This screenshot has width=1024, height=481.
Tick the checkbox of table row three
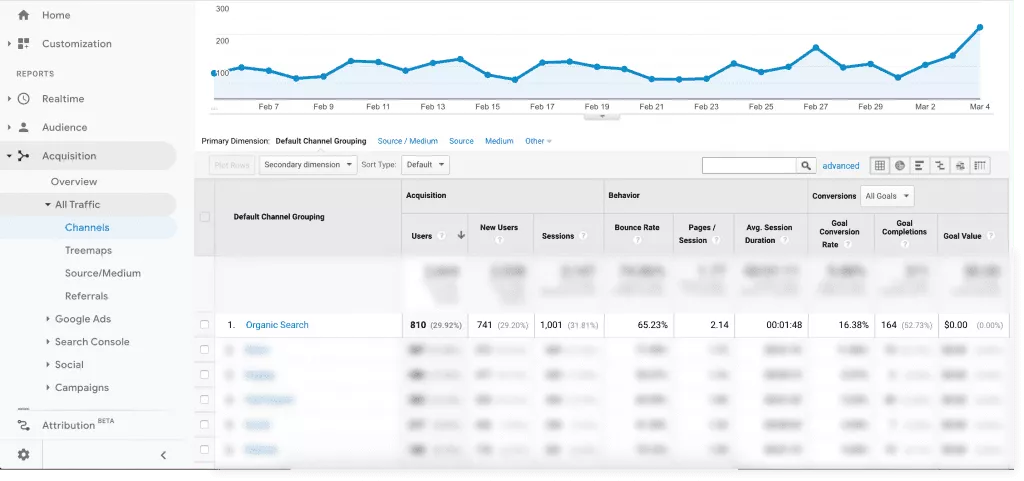204,375
